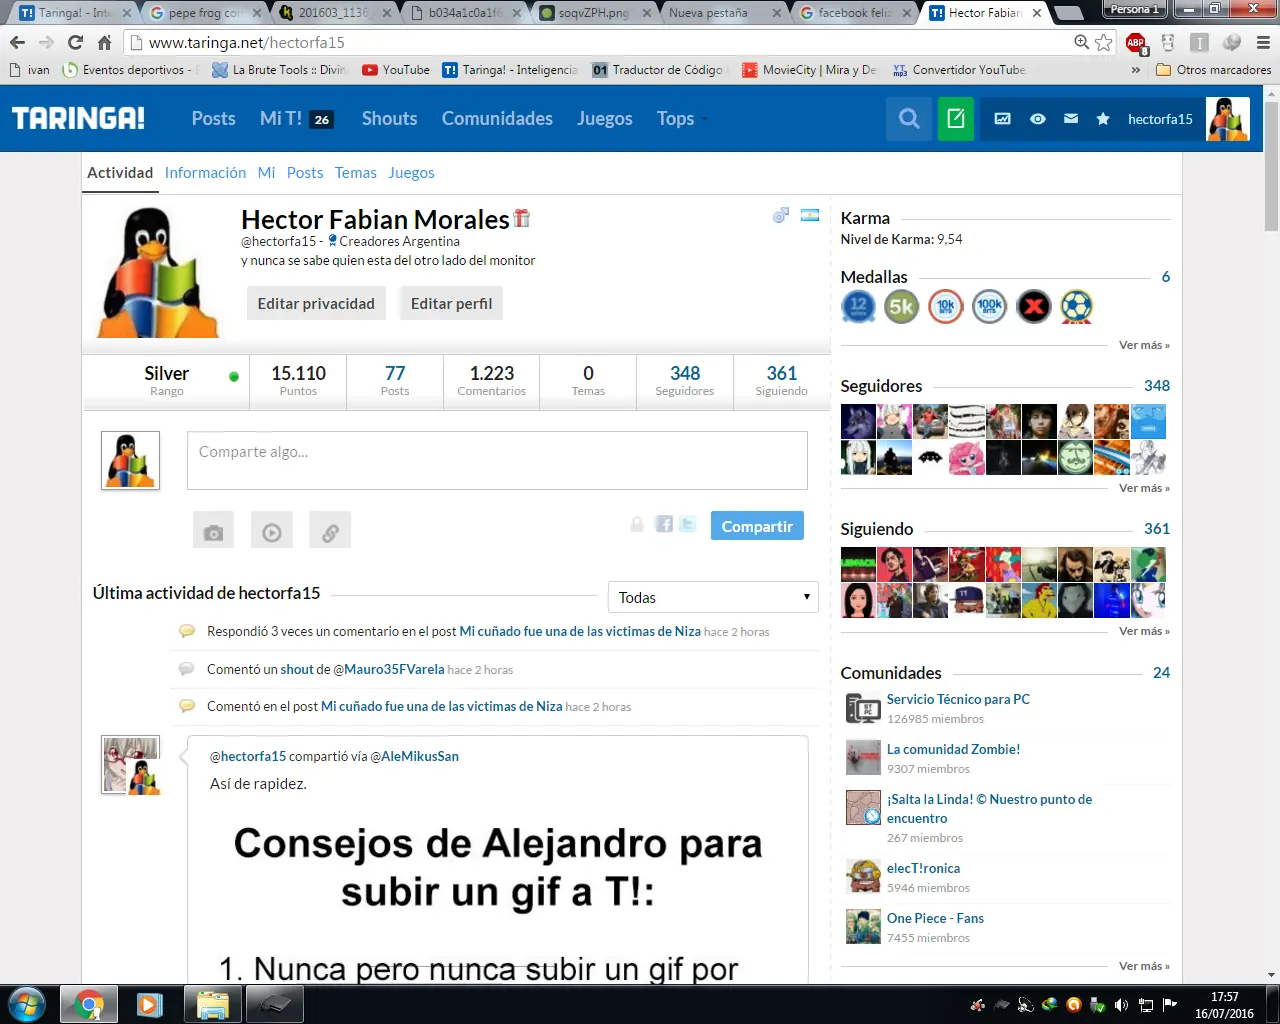Screen dimensions: 1280x1024
Task: Switch to the pepe frog browser tab
Action: (x=203, y=13)
